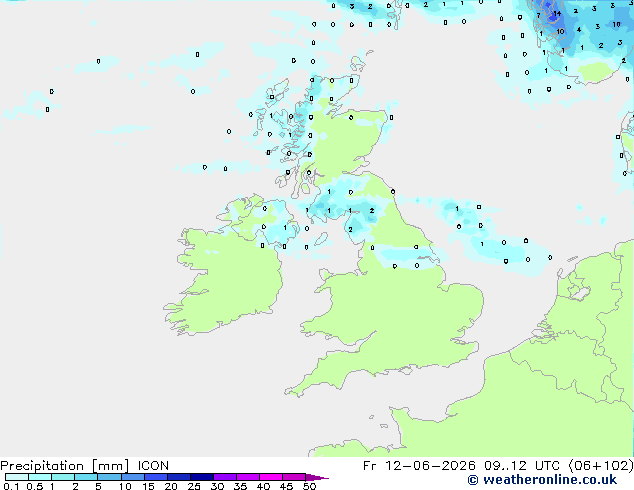Click the 'Precipitation' title text
This screenshot has height=490, width=634.
tap(42, 466)
